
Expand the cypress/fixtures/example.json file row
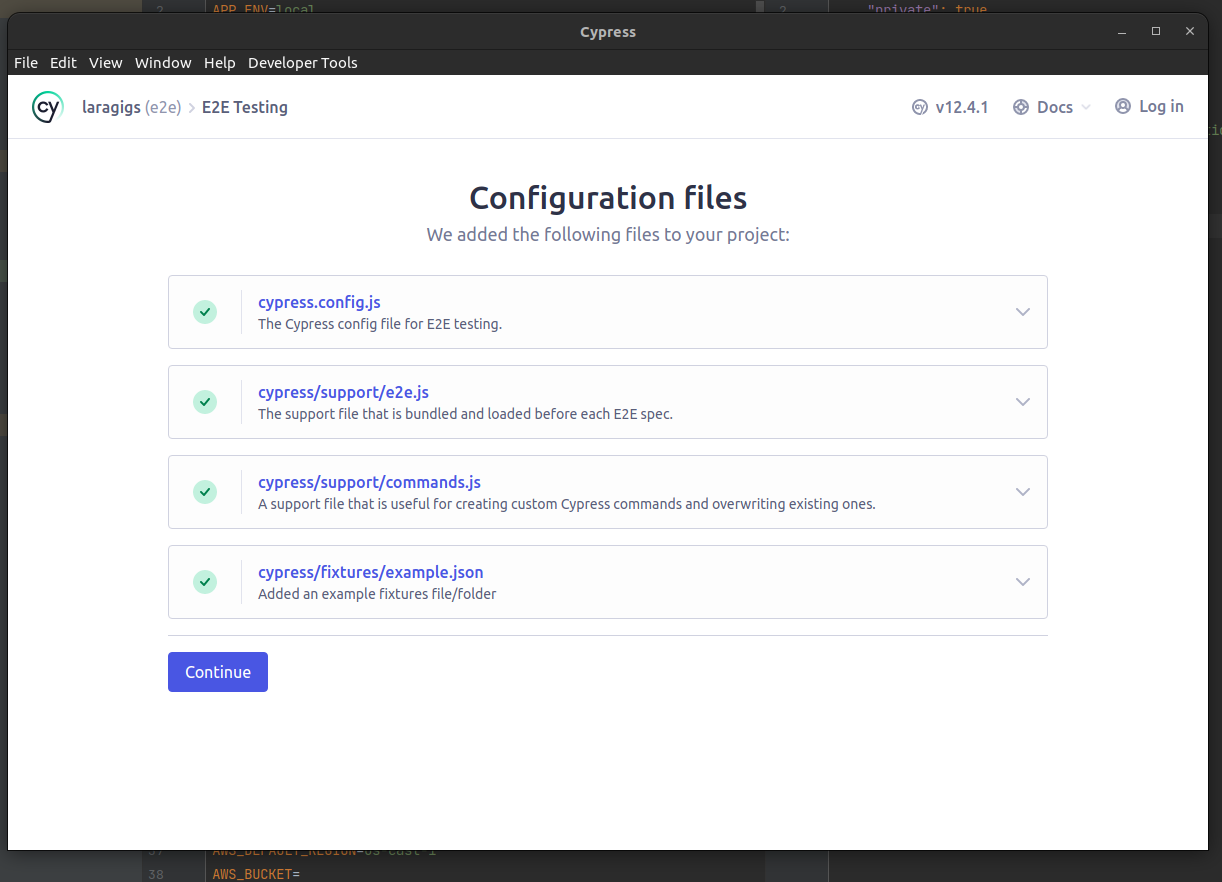[x=1022, y=582]
